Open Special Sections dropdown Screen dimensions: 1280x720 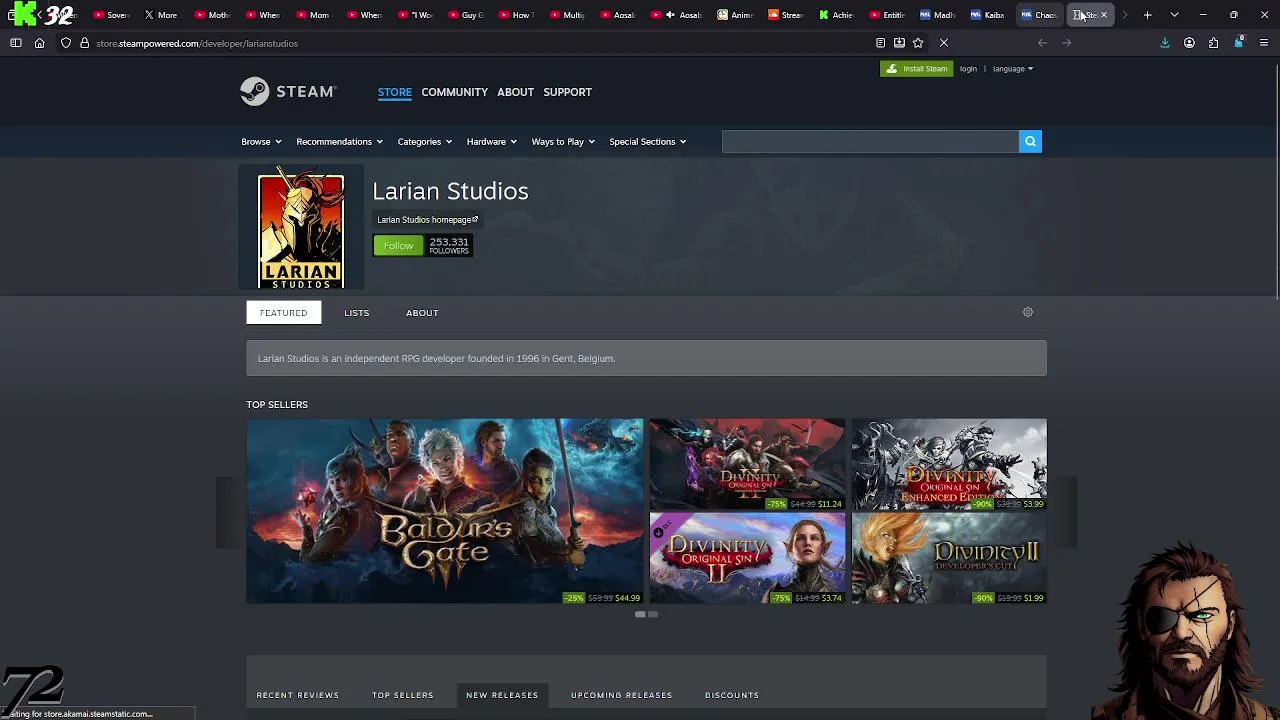point(647,141)
